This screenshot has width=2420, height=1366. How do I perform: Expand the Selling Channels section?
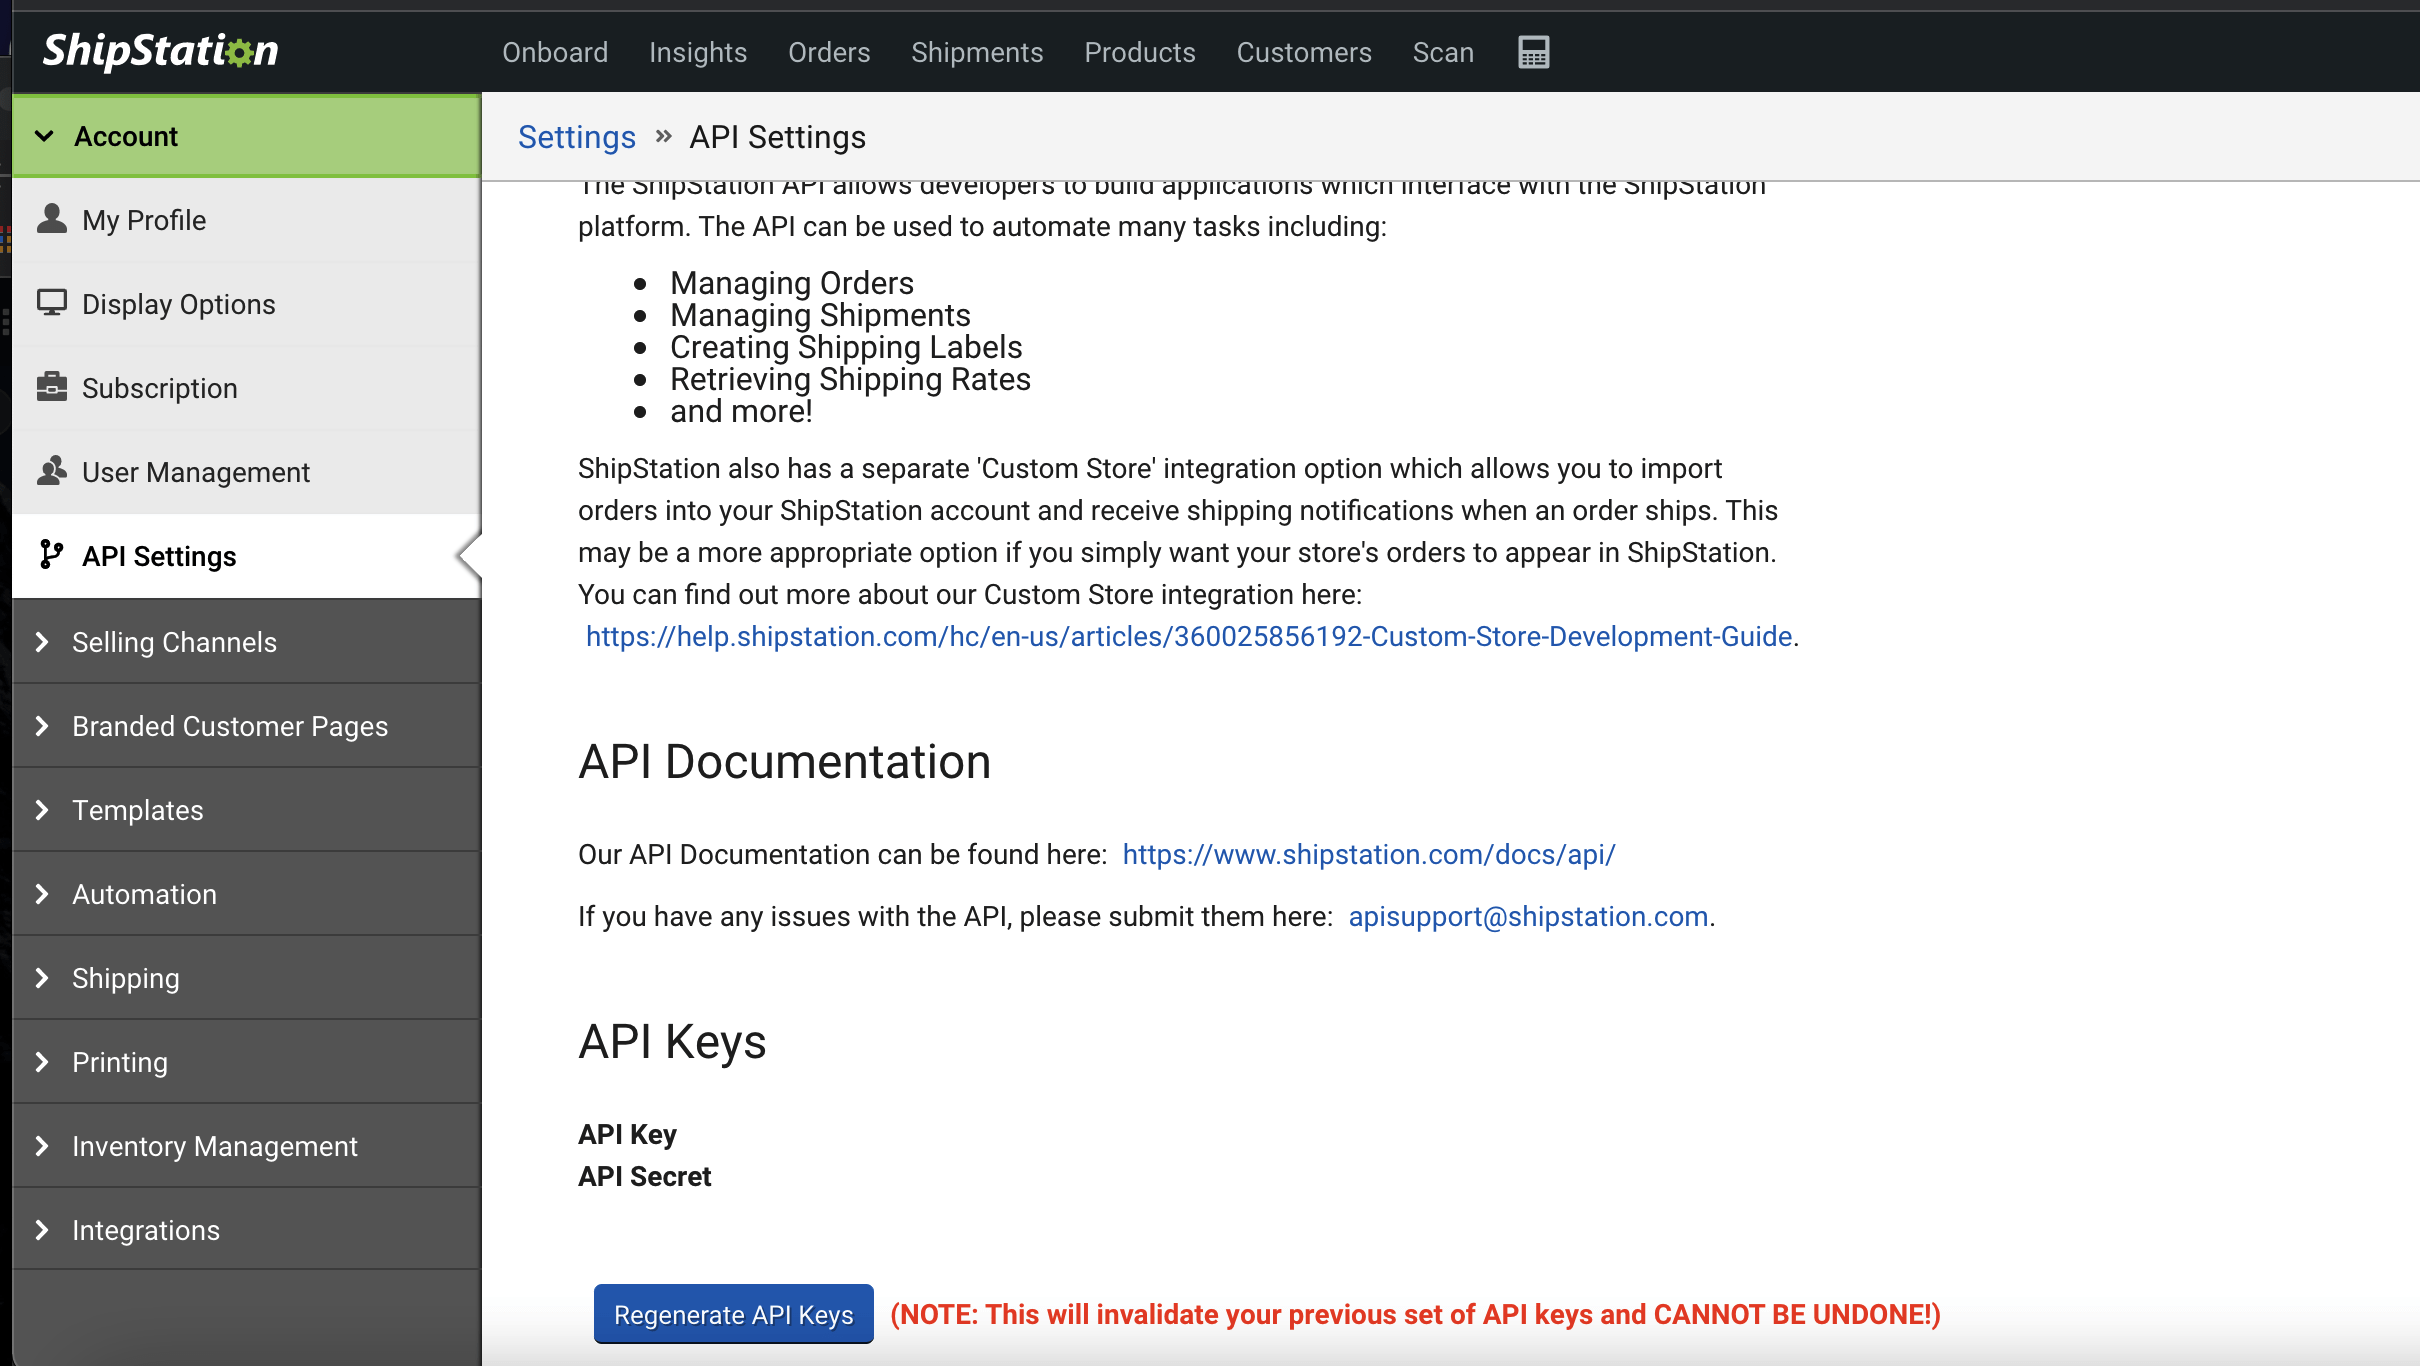pyautogui.click(x=246, y=642)
